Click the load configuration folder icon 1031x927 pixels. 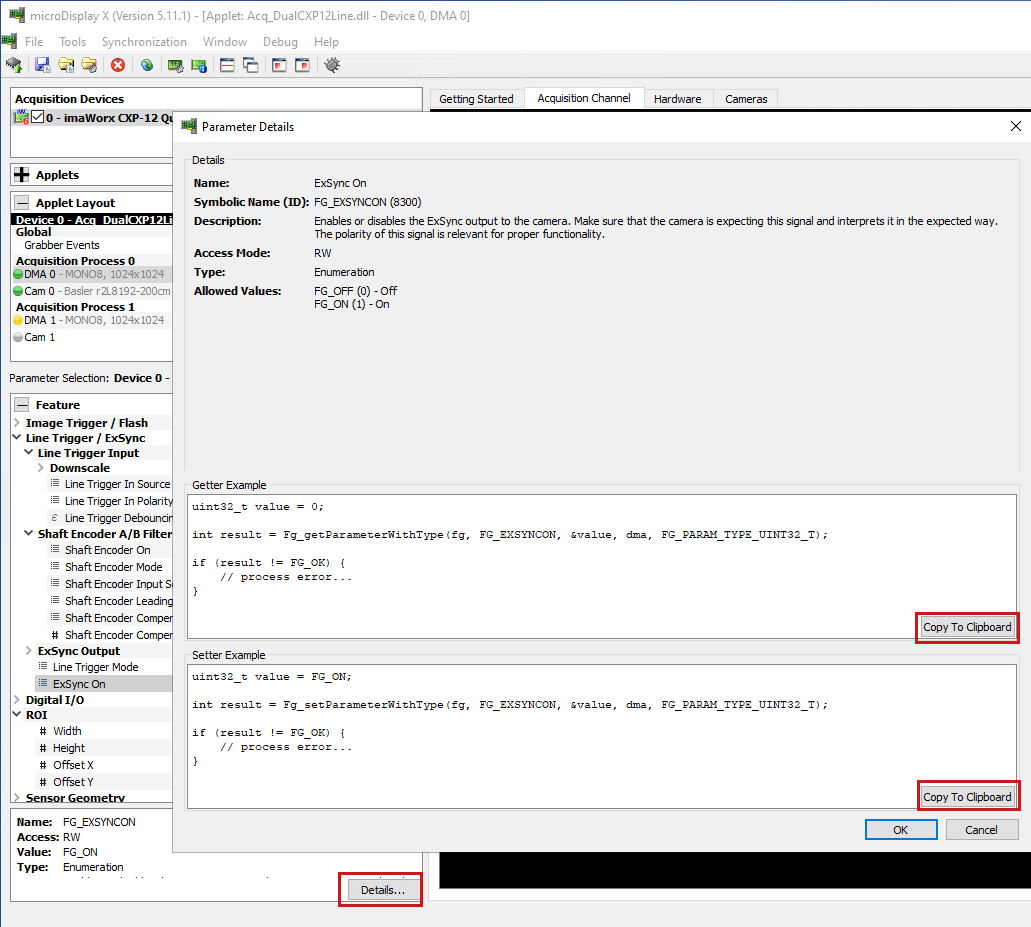coord(66,65)
